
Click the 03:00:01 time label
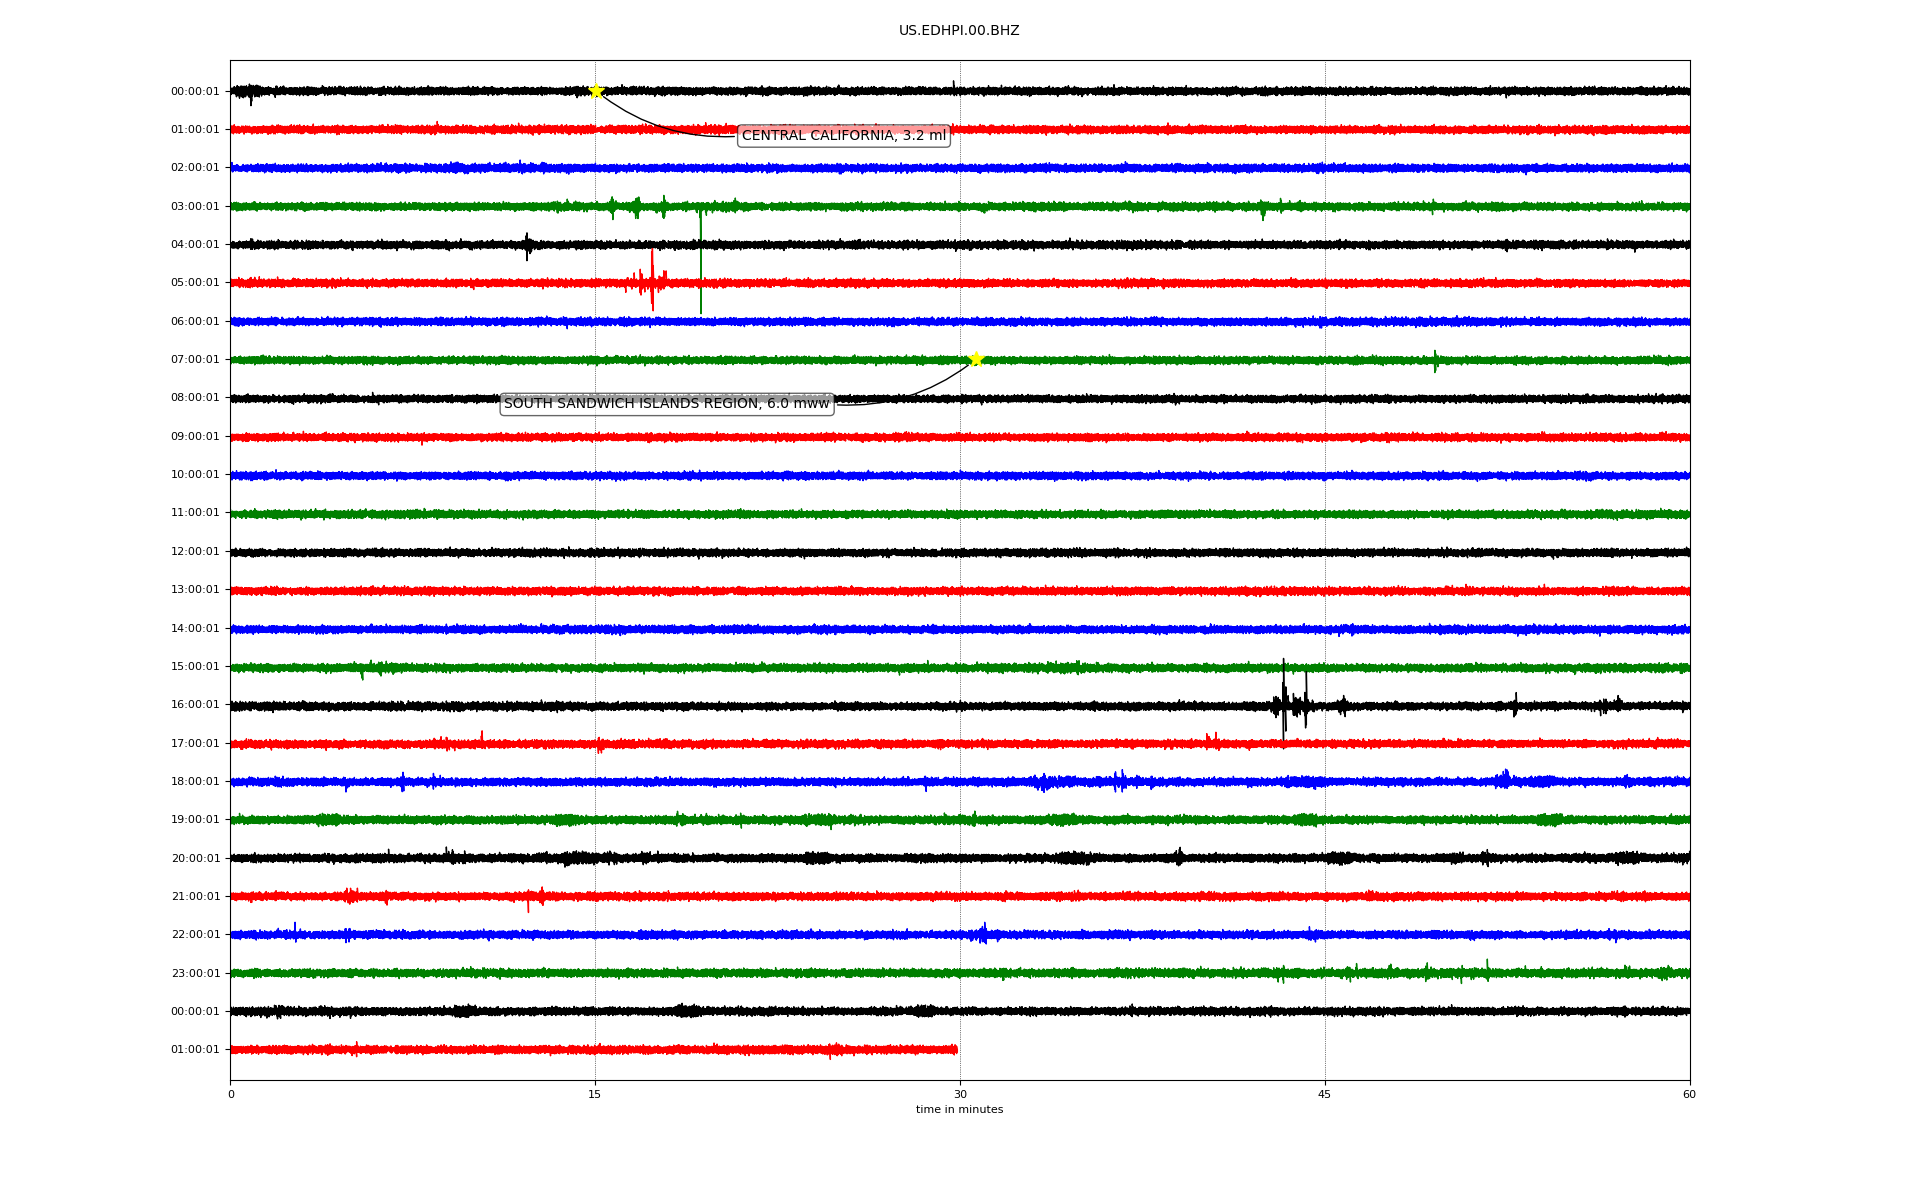(x=195, y=207)
